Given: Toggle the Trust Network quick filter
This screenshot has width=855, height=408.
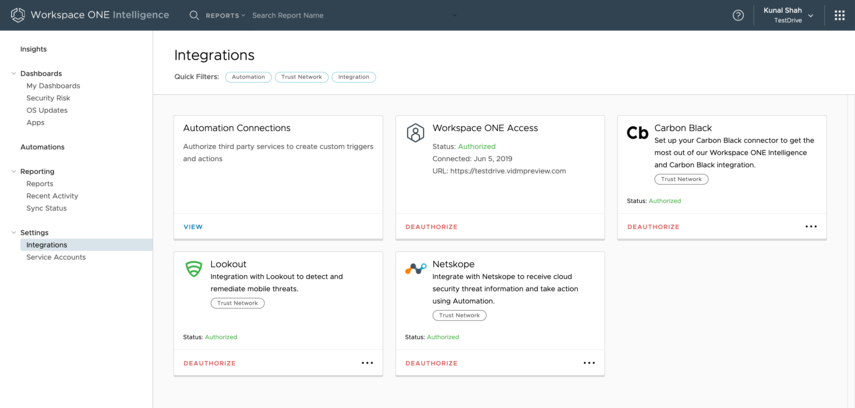Looking at the screenshot, I should point(301,77).
